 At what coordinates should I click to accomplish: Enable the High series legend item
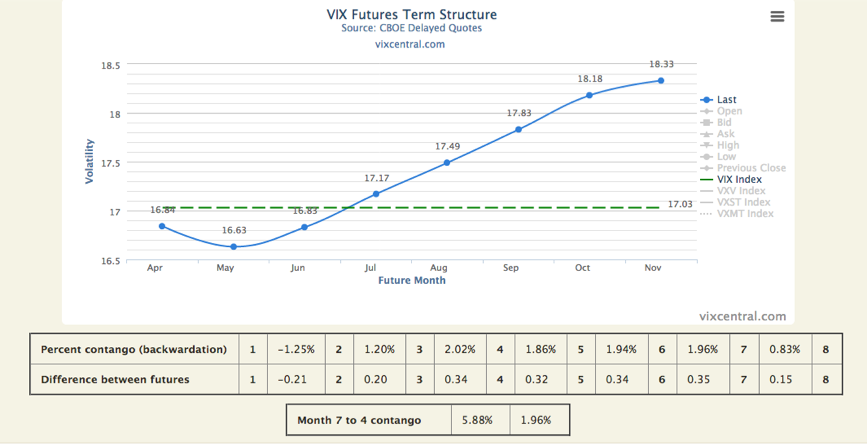pos(728,145)
